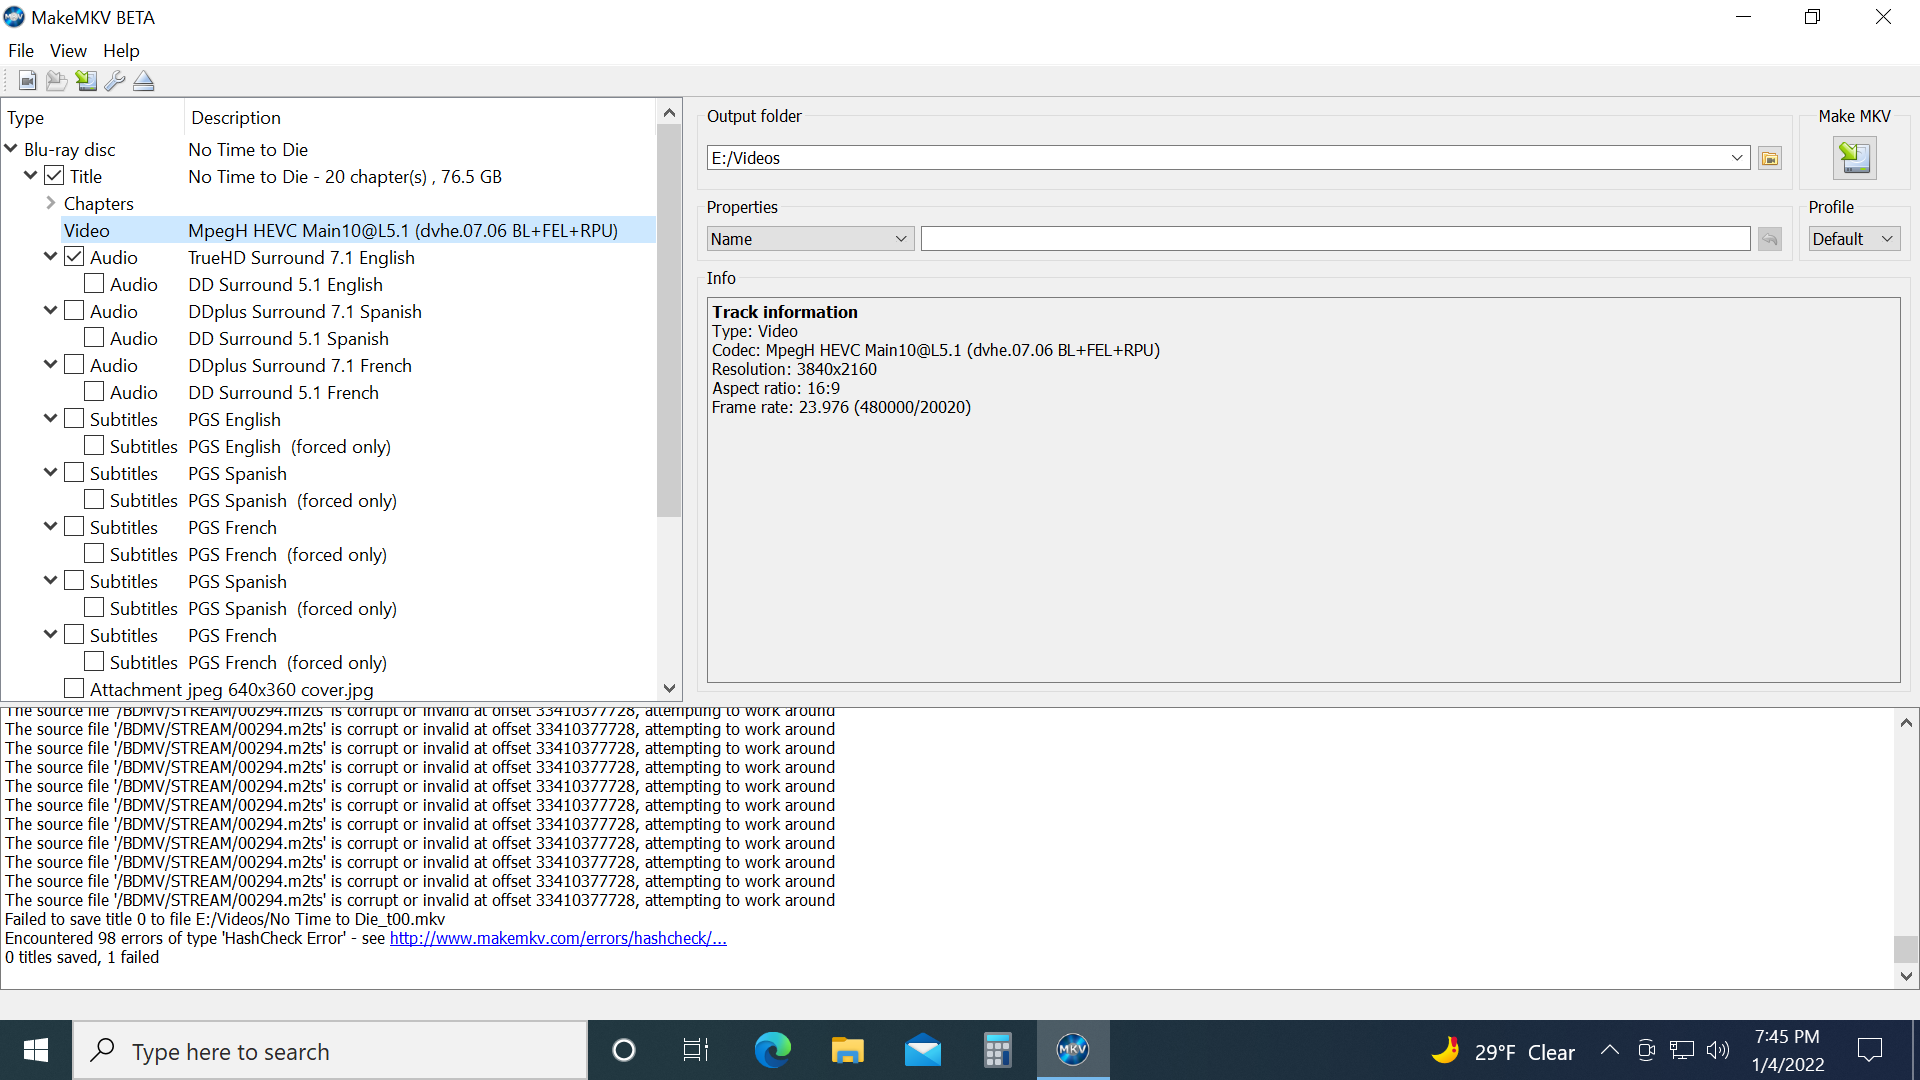This screenshot has width=1920, height=1080.
Task: Click the taskbar clock and date
Action: pyautogui.click(x=1787, y=1050)
